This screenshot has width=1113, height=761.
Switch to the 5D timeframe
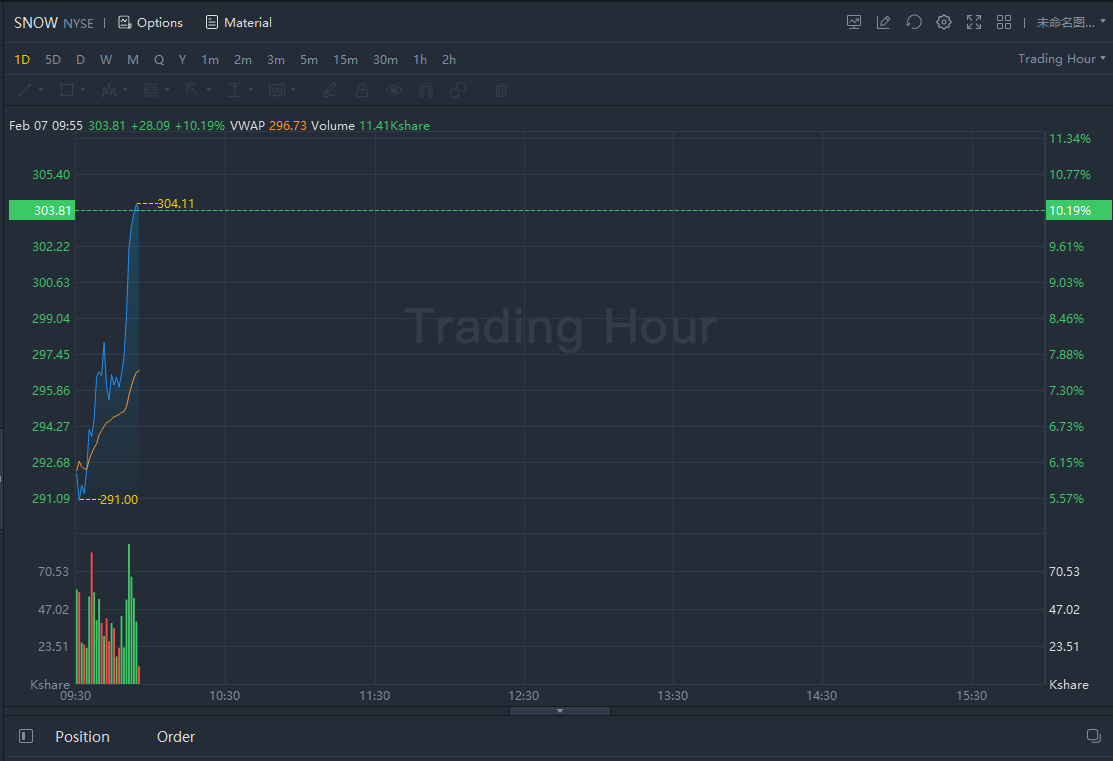point(53,60)
